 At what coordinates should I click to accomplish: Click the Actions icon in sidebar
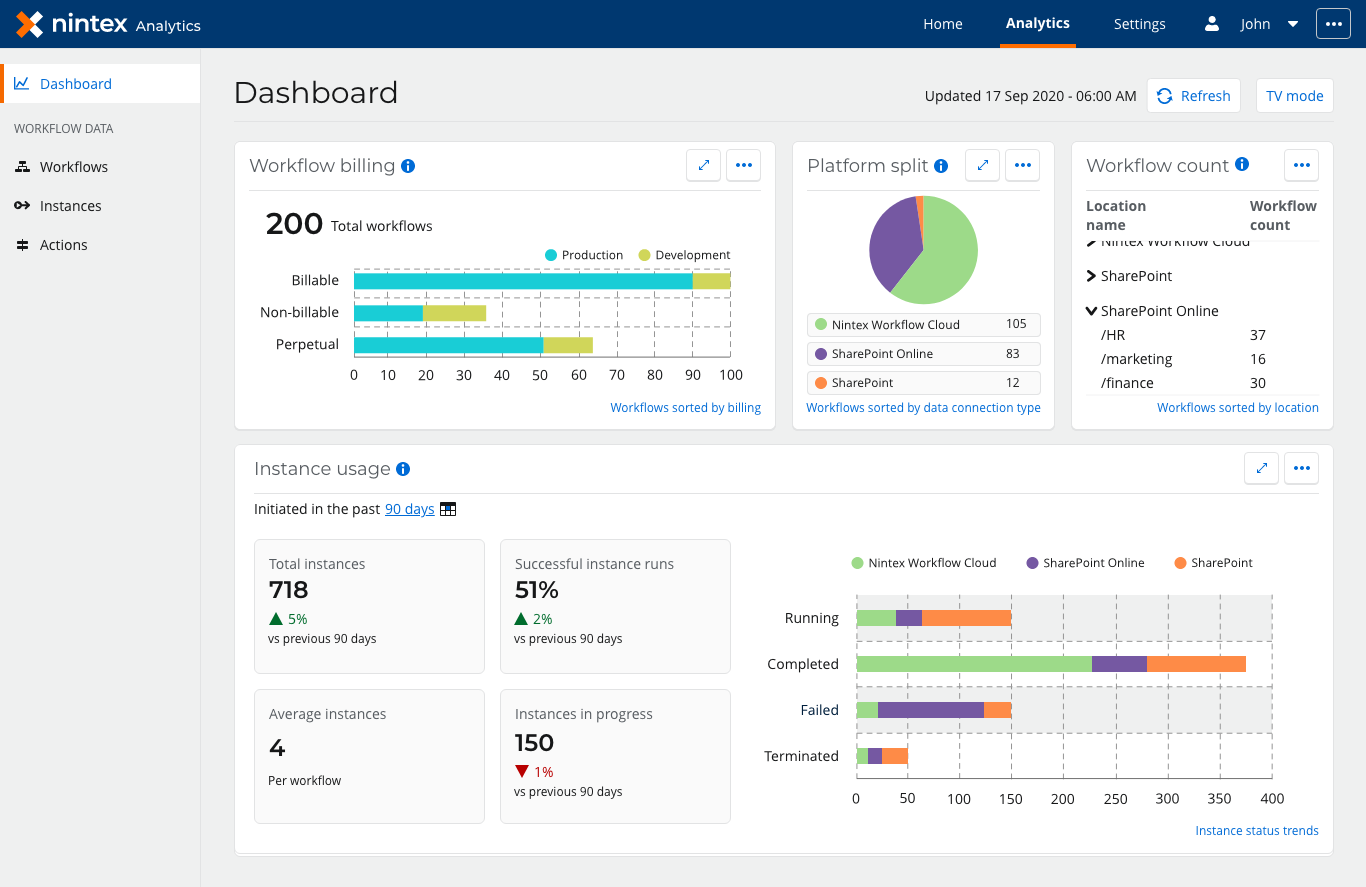[x=22, y=245]
